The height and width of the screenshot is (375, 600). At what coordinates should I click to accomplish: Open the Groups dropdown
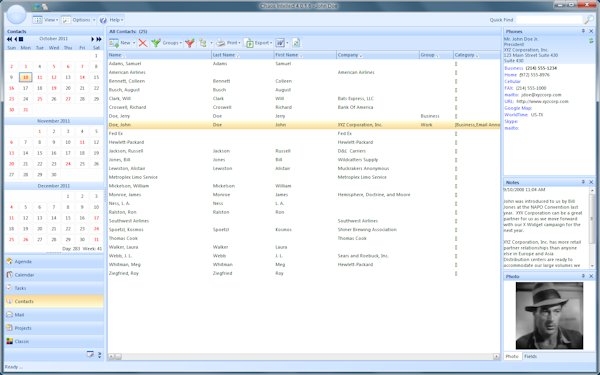172,43
